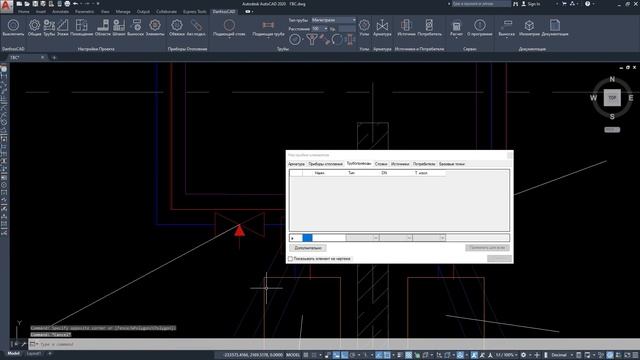Open the Decimal units dropdown in status bar
This screenshot has width=640, height=360.
[562, 355]
